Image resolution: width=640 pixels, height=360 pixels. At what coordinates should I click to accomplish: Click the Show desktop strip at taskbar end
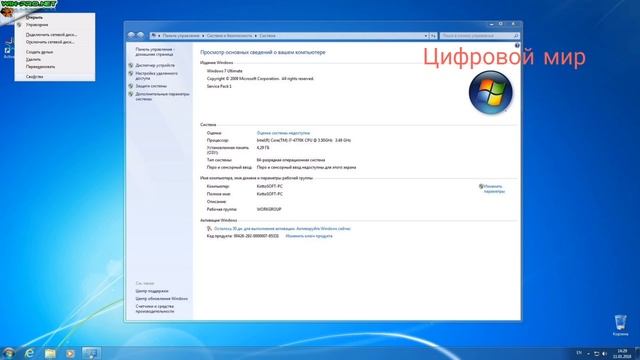pyautogui.click(x=637, y=353)
